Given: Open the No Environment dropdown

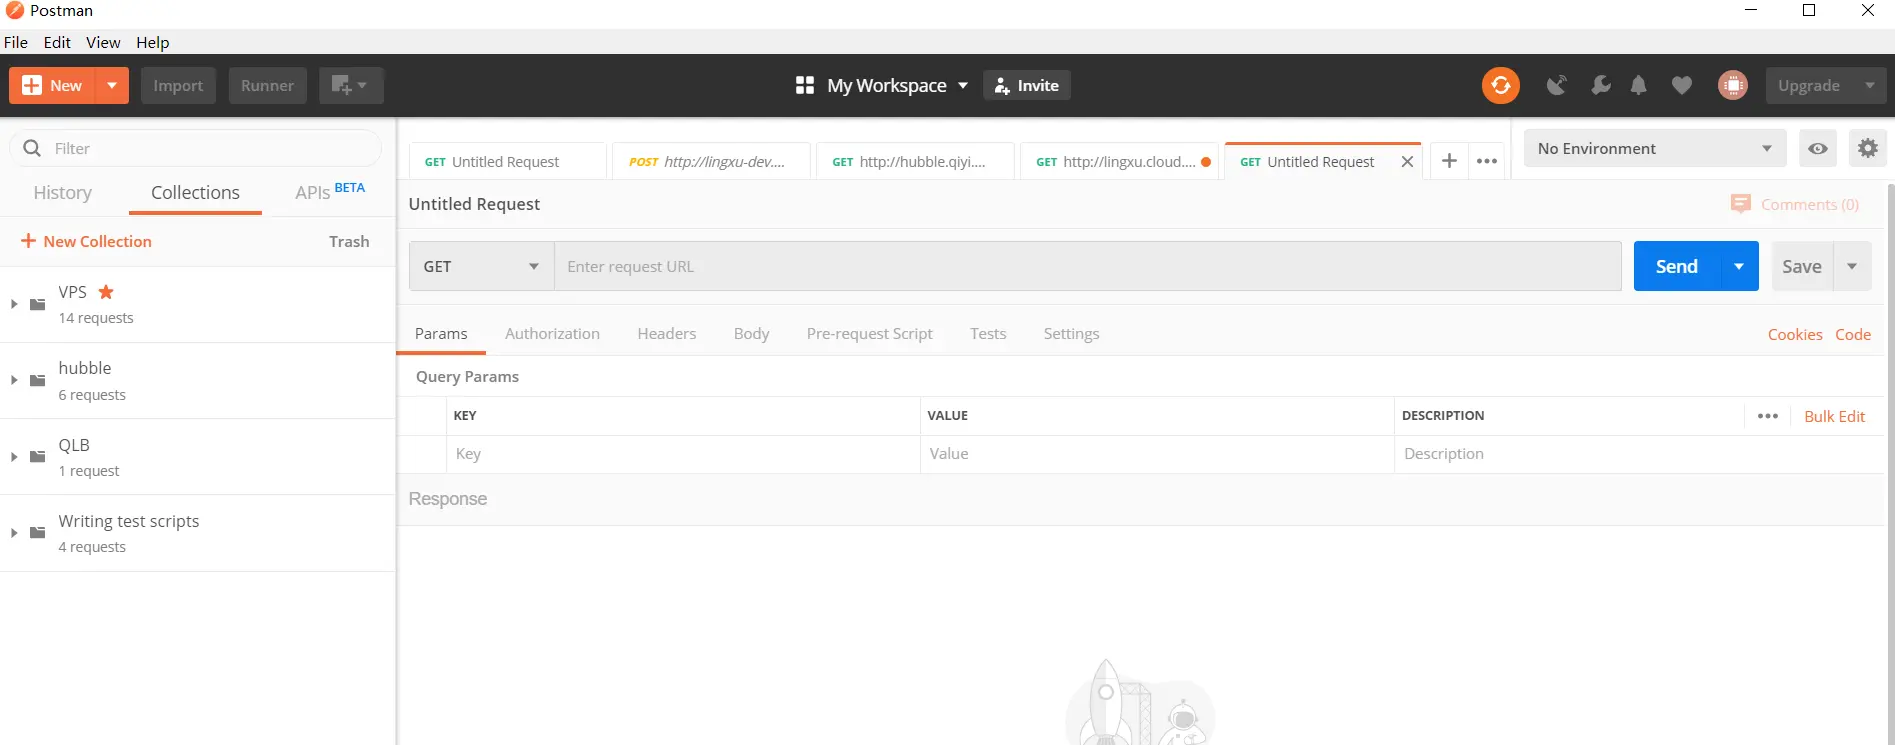Looking at the screenshot, I should coord(1655,149).
